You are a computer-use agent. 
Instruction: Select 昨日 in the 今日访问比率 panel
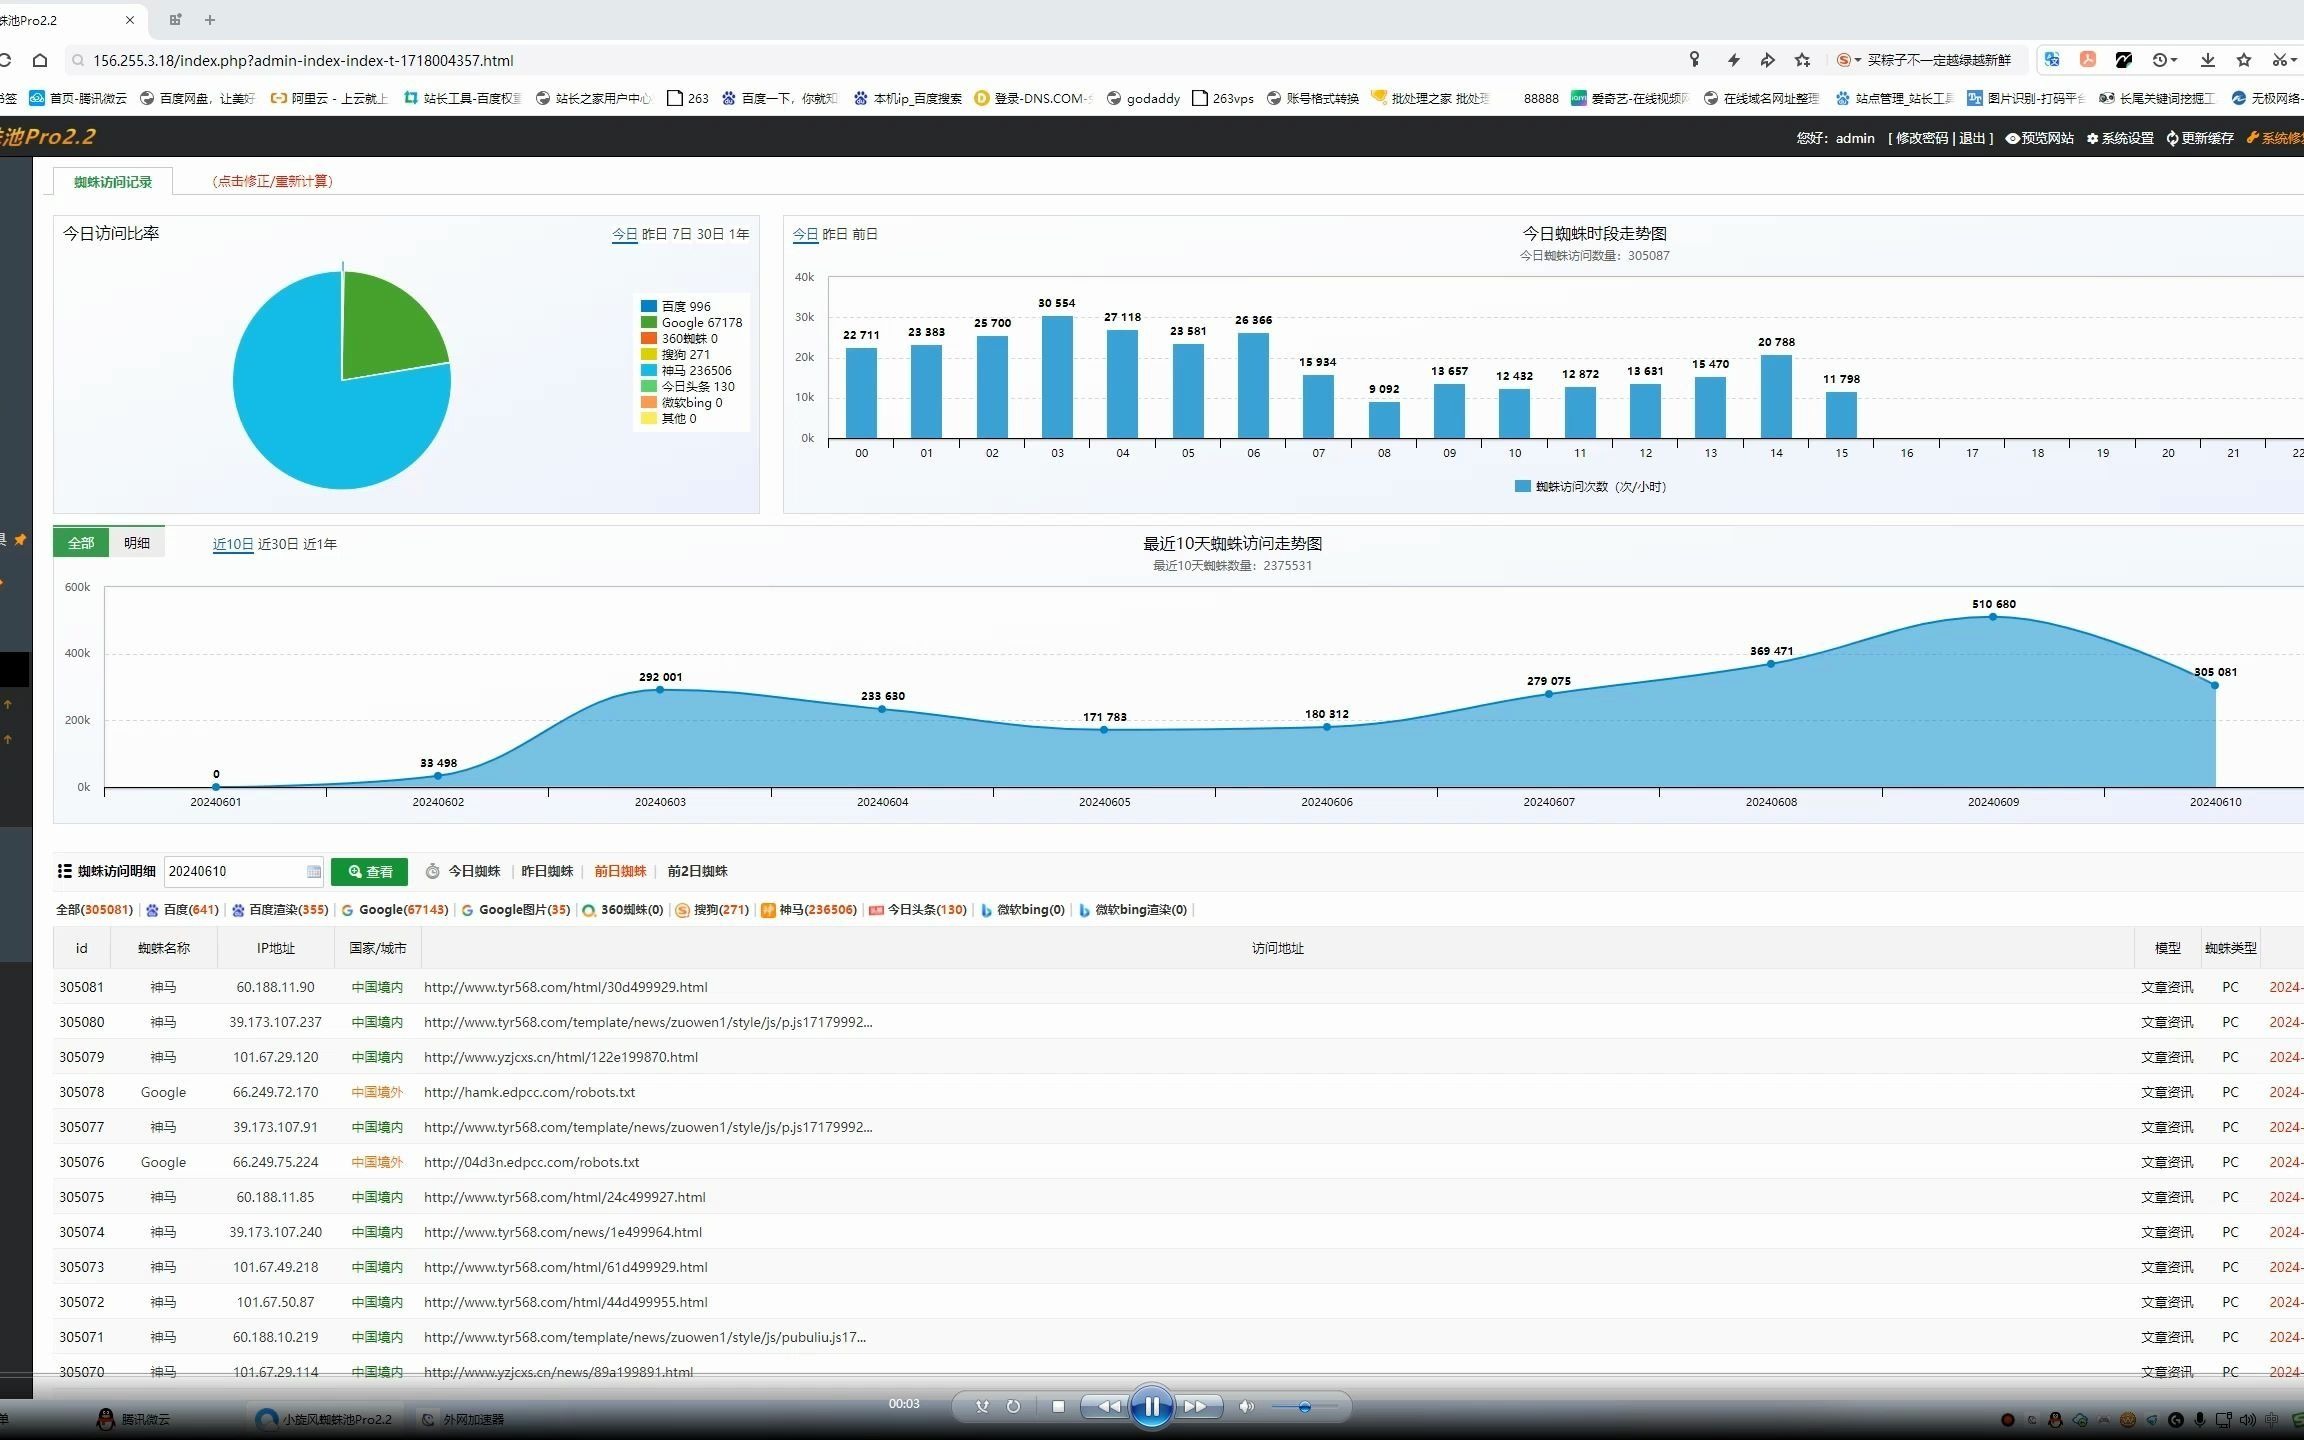[654, 234]
